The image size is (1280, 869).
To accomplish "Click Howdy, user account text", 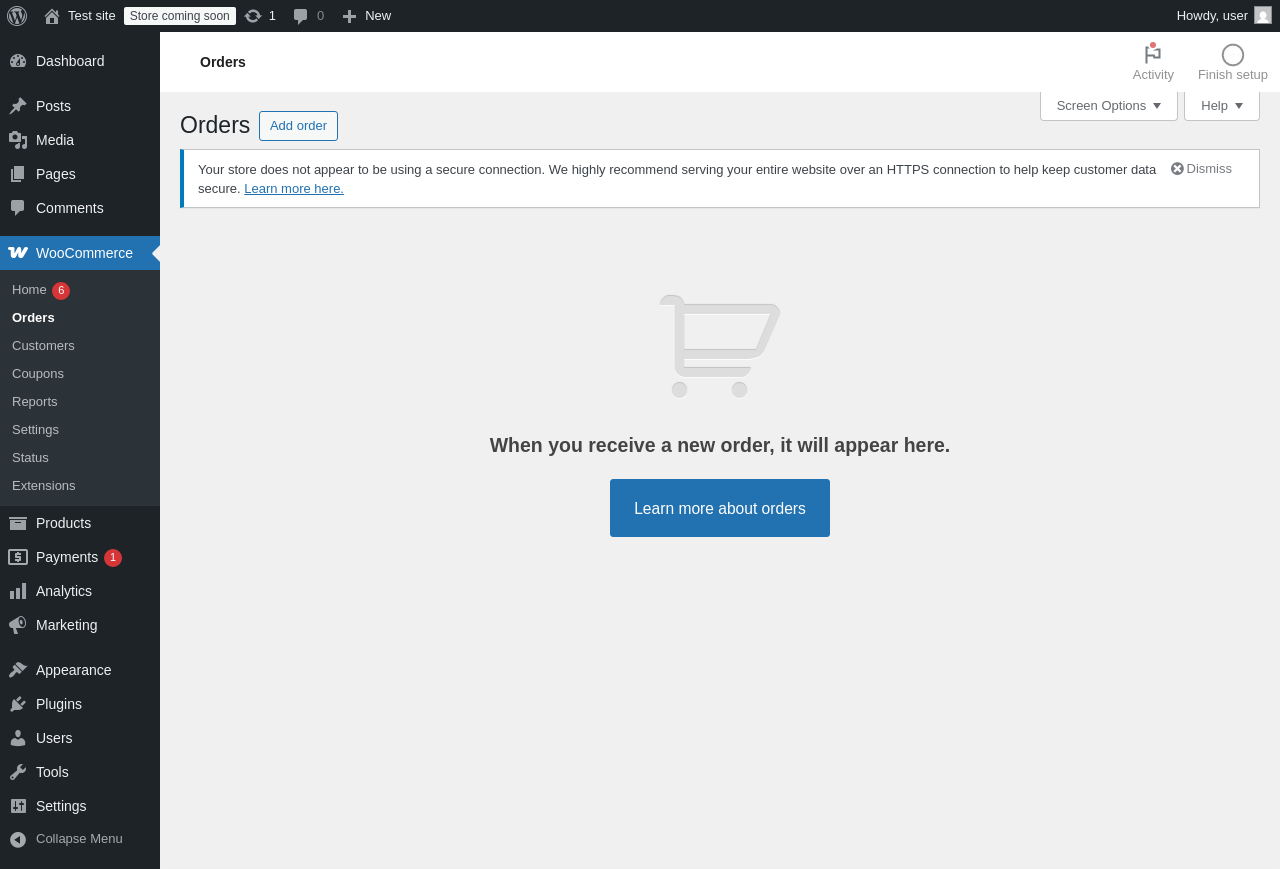I will [1212, 16].
